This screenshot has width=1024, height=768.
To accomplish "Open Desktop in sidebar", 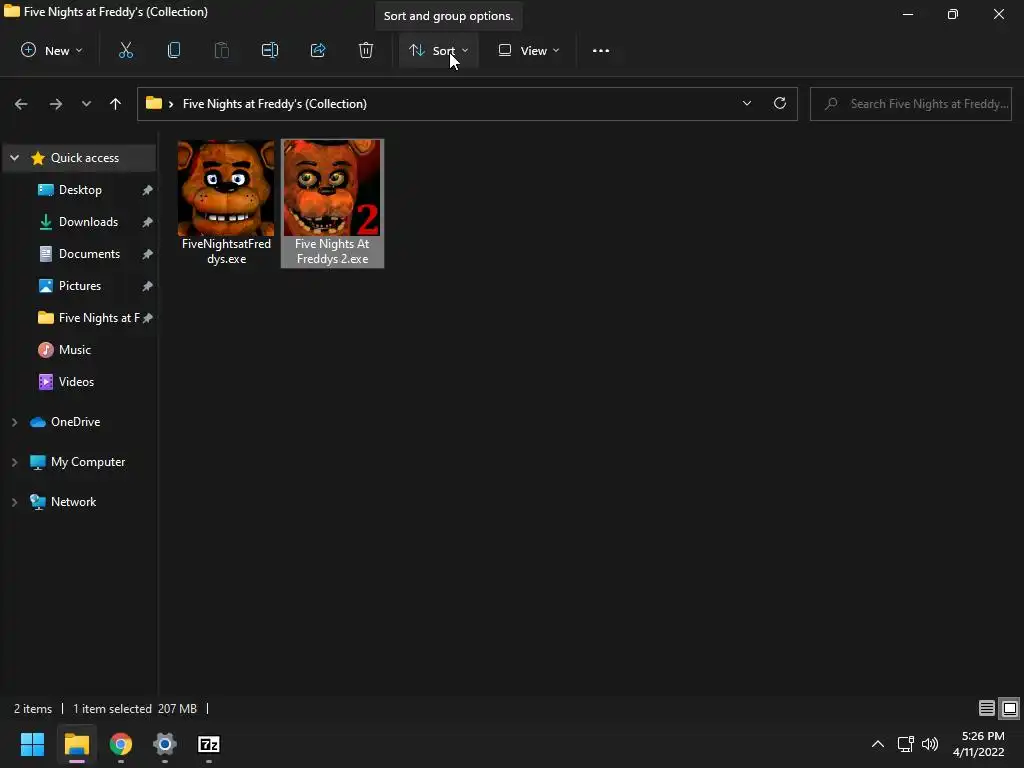I will (x=80, y=190).
